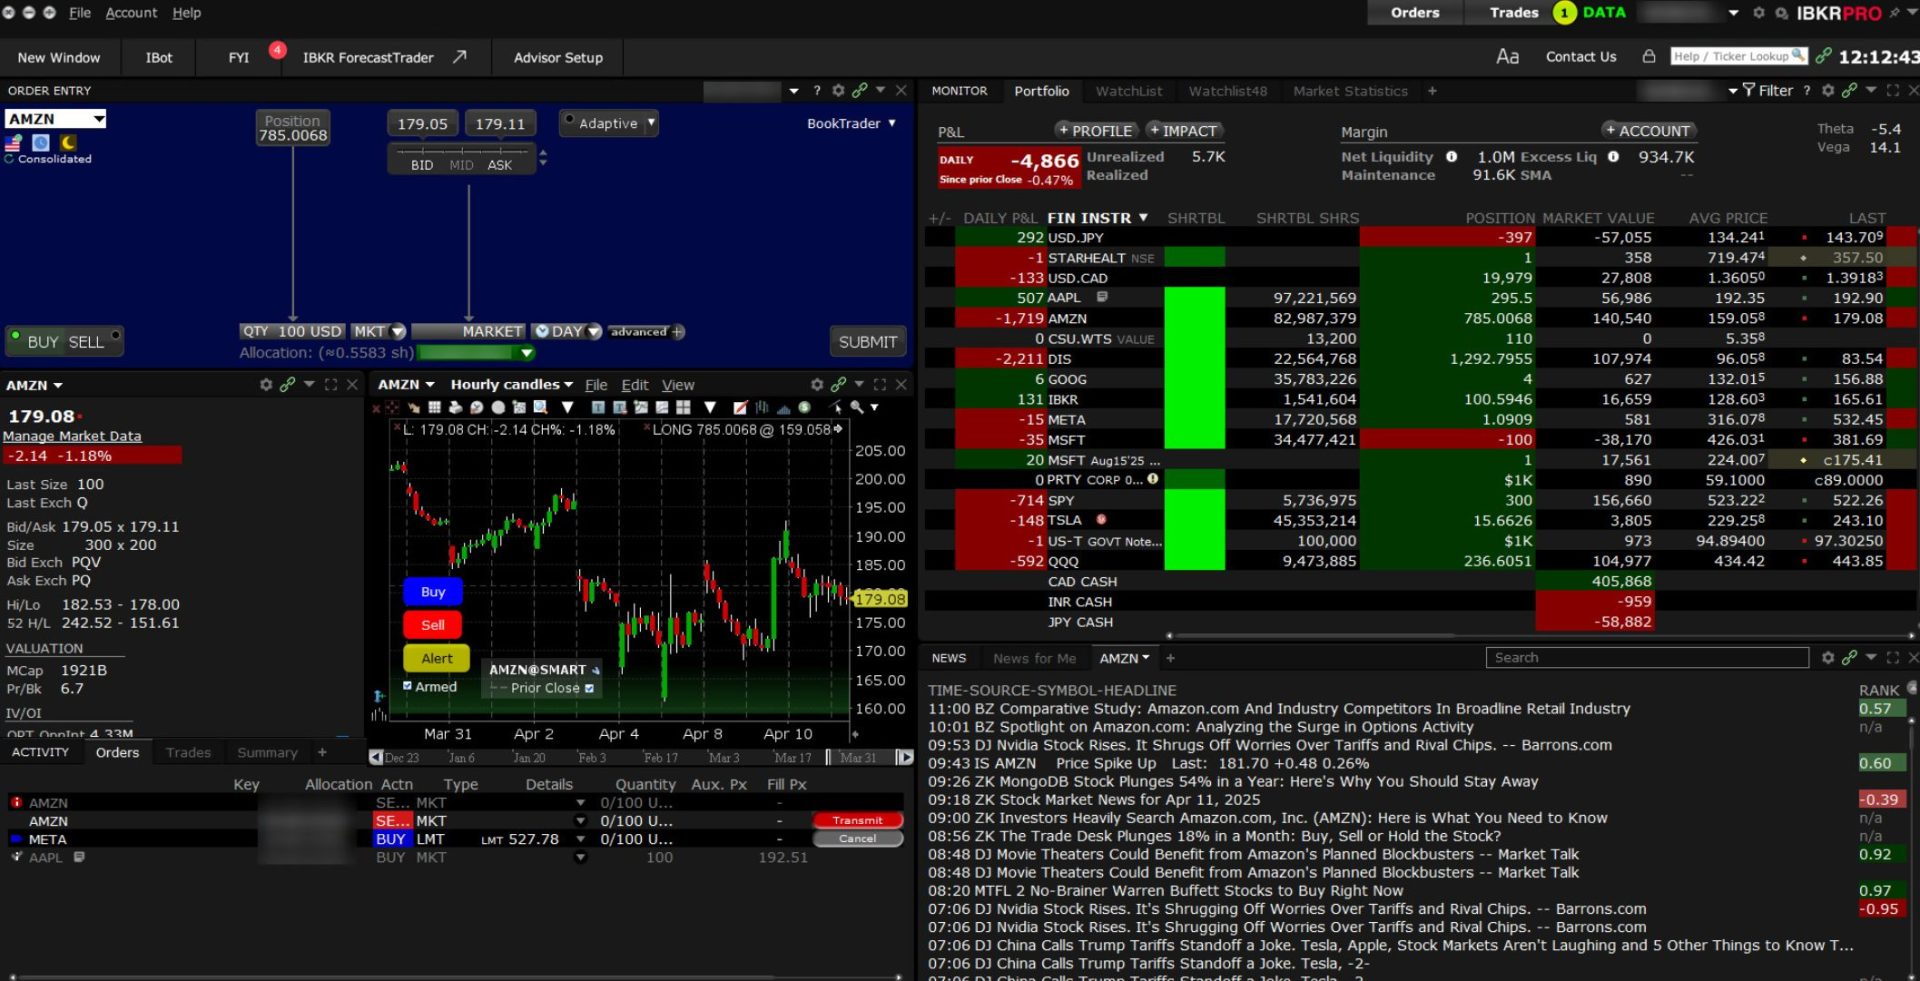Viewport: 1920px width, 981px height.
Task: Switch to the WatchList tab
Action: pyautogui.click(x=1128, y=91)
